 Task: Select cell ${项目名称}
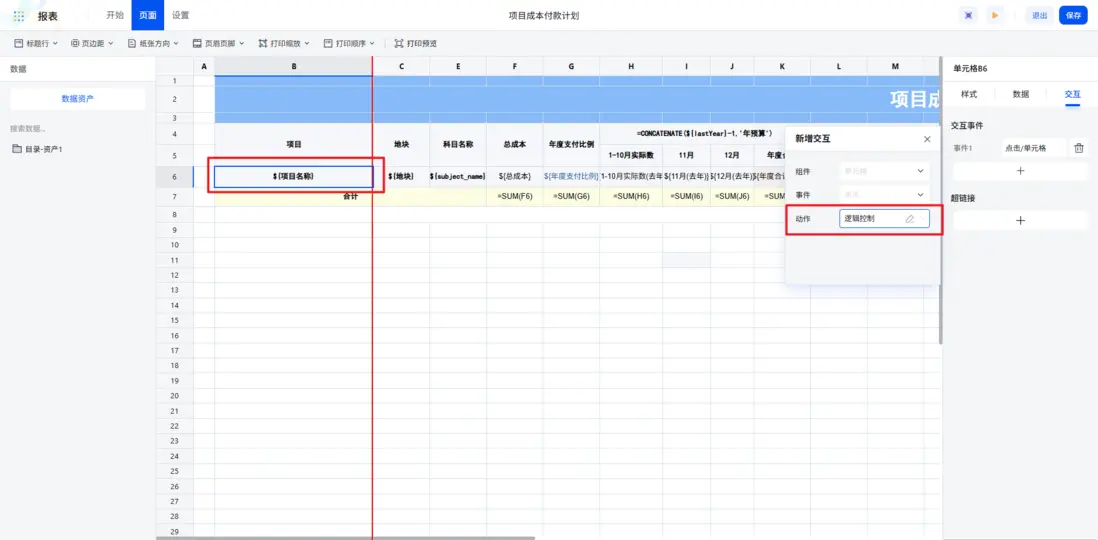293,176
